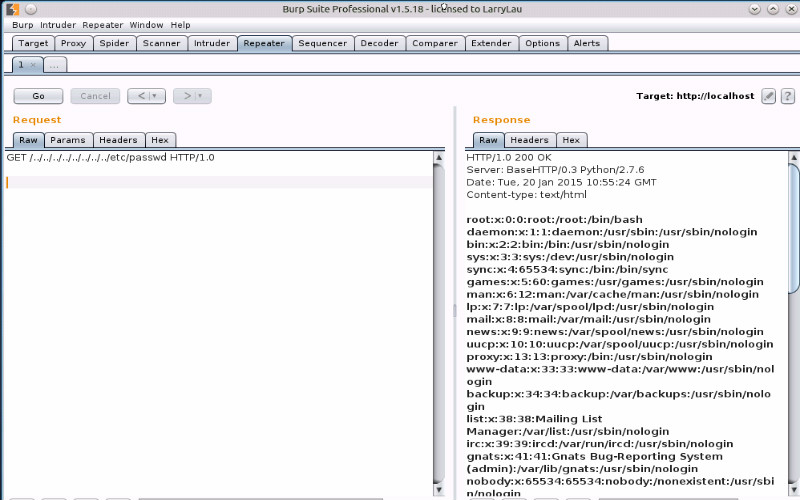800x500 pixels.
Task: Add a new Repeater tab with the ... tab
Action: point(55,65)
